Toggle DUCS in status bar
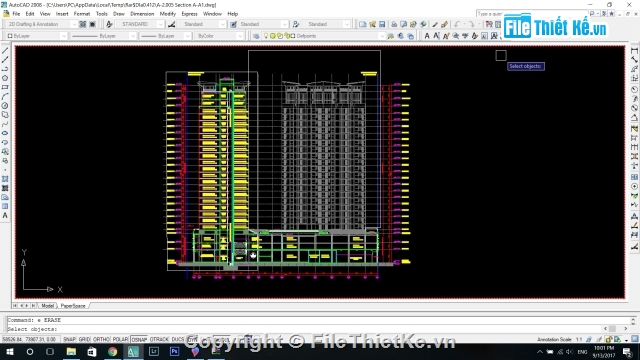 [x=178, y=340]
